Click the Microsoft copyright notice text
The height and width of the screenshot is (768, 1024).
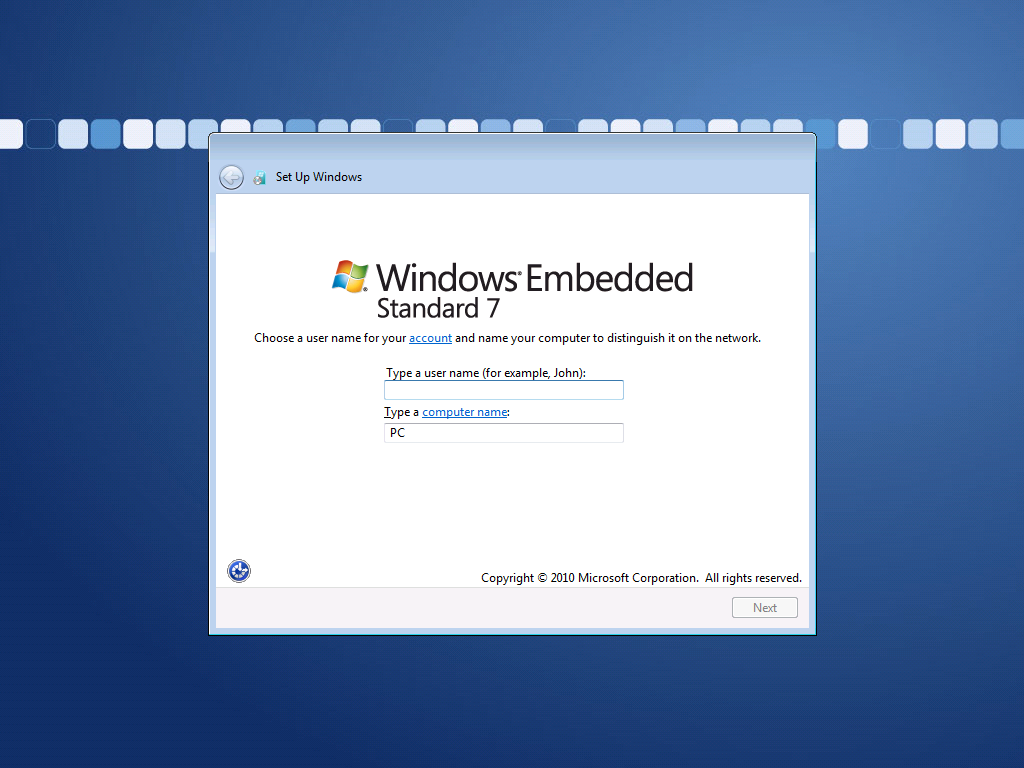(x=641, y=578)
